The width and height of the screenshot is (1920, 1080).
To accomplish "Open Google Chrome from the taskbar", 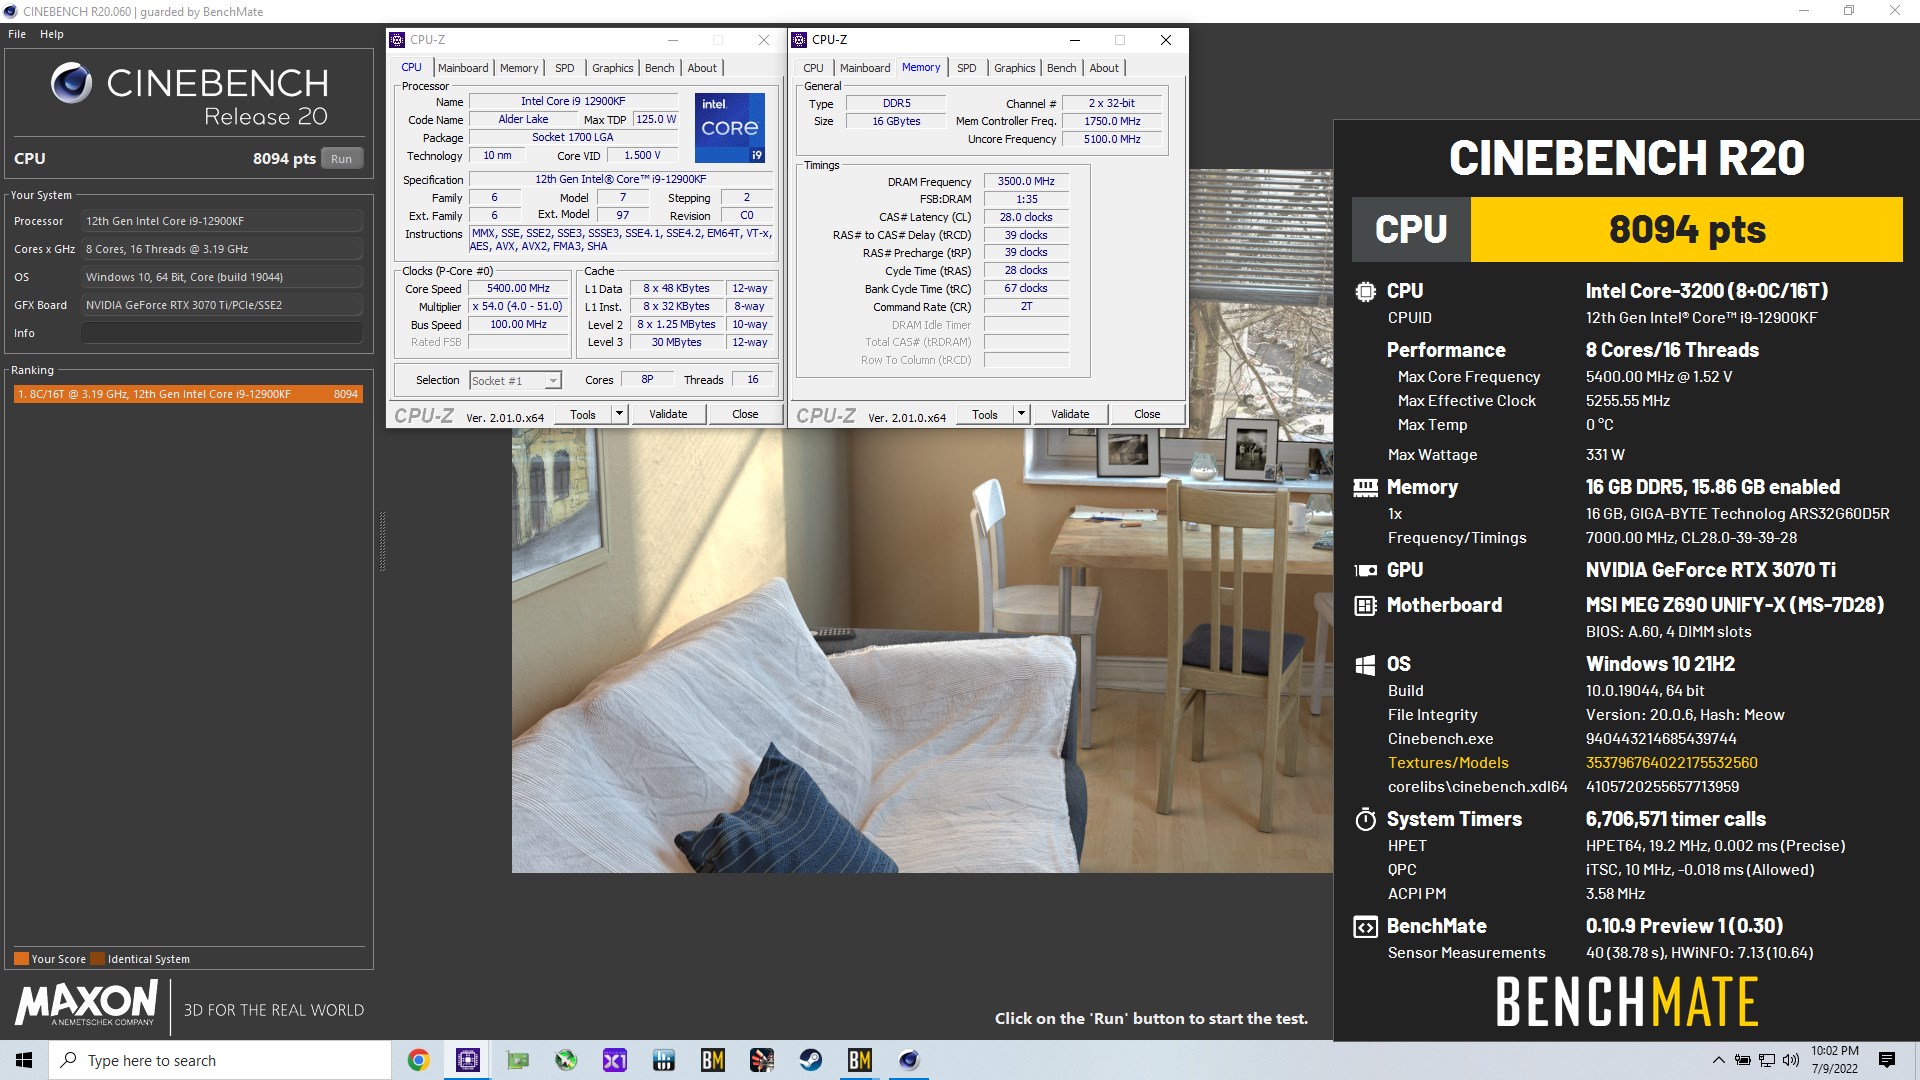I will pos(419,1060).
